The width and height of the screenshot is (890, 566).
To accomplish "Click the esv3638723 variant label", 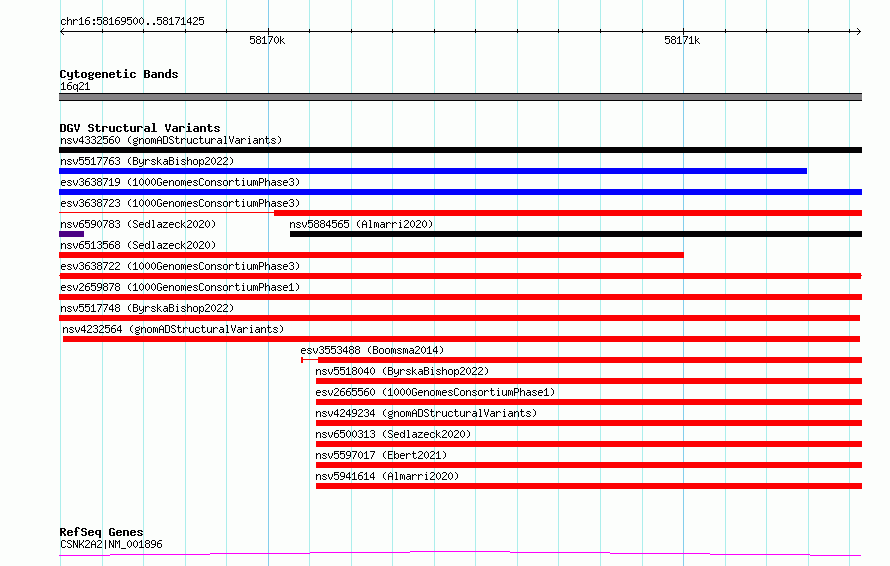I will coord(180,203).
